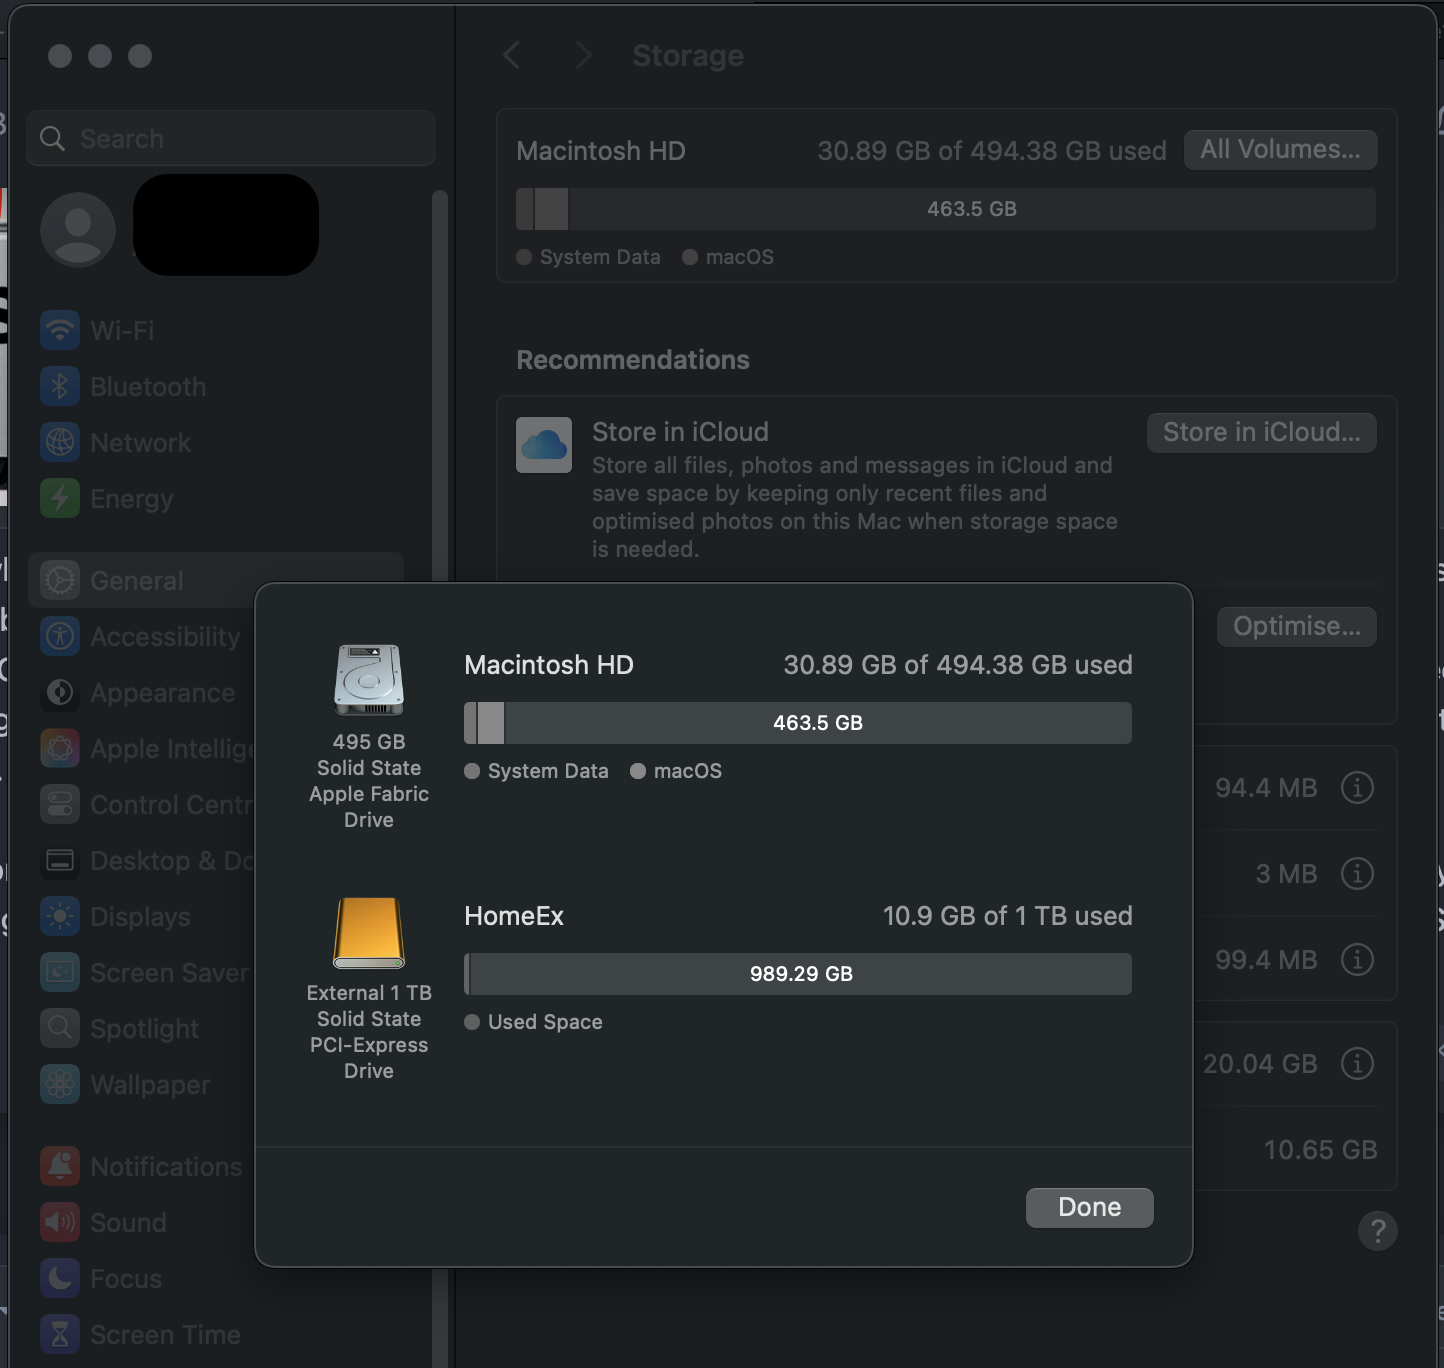
Task: Click the HomeEx storage usage bar
Action: pyautogui.click(x=798, y=974)
